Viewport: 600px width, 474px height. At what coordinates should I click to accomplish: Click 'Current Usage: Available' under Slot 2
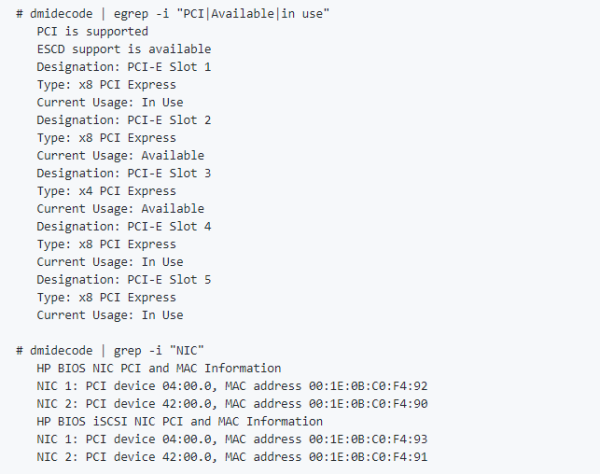[x=120, y=156]
